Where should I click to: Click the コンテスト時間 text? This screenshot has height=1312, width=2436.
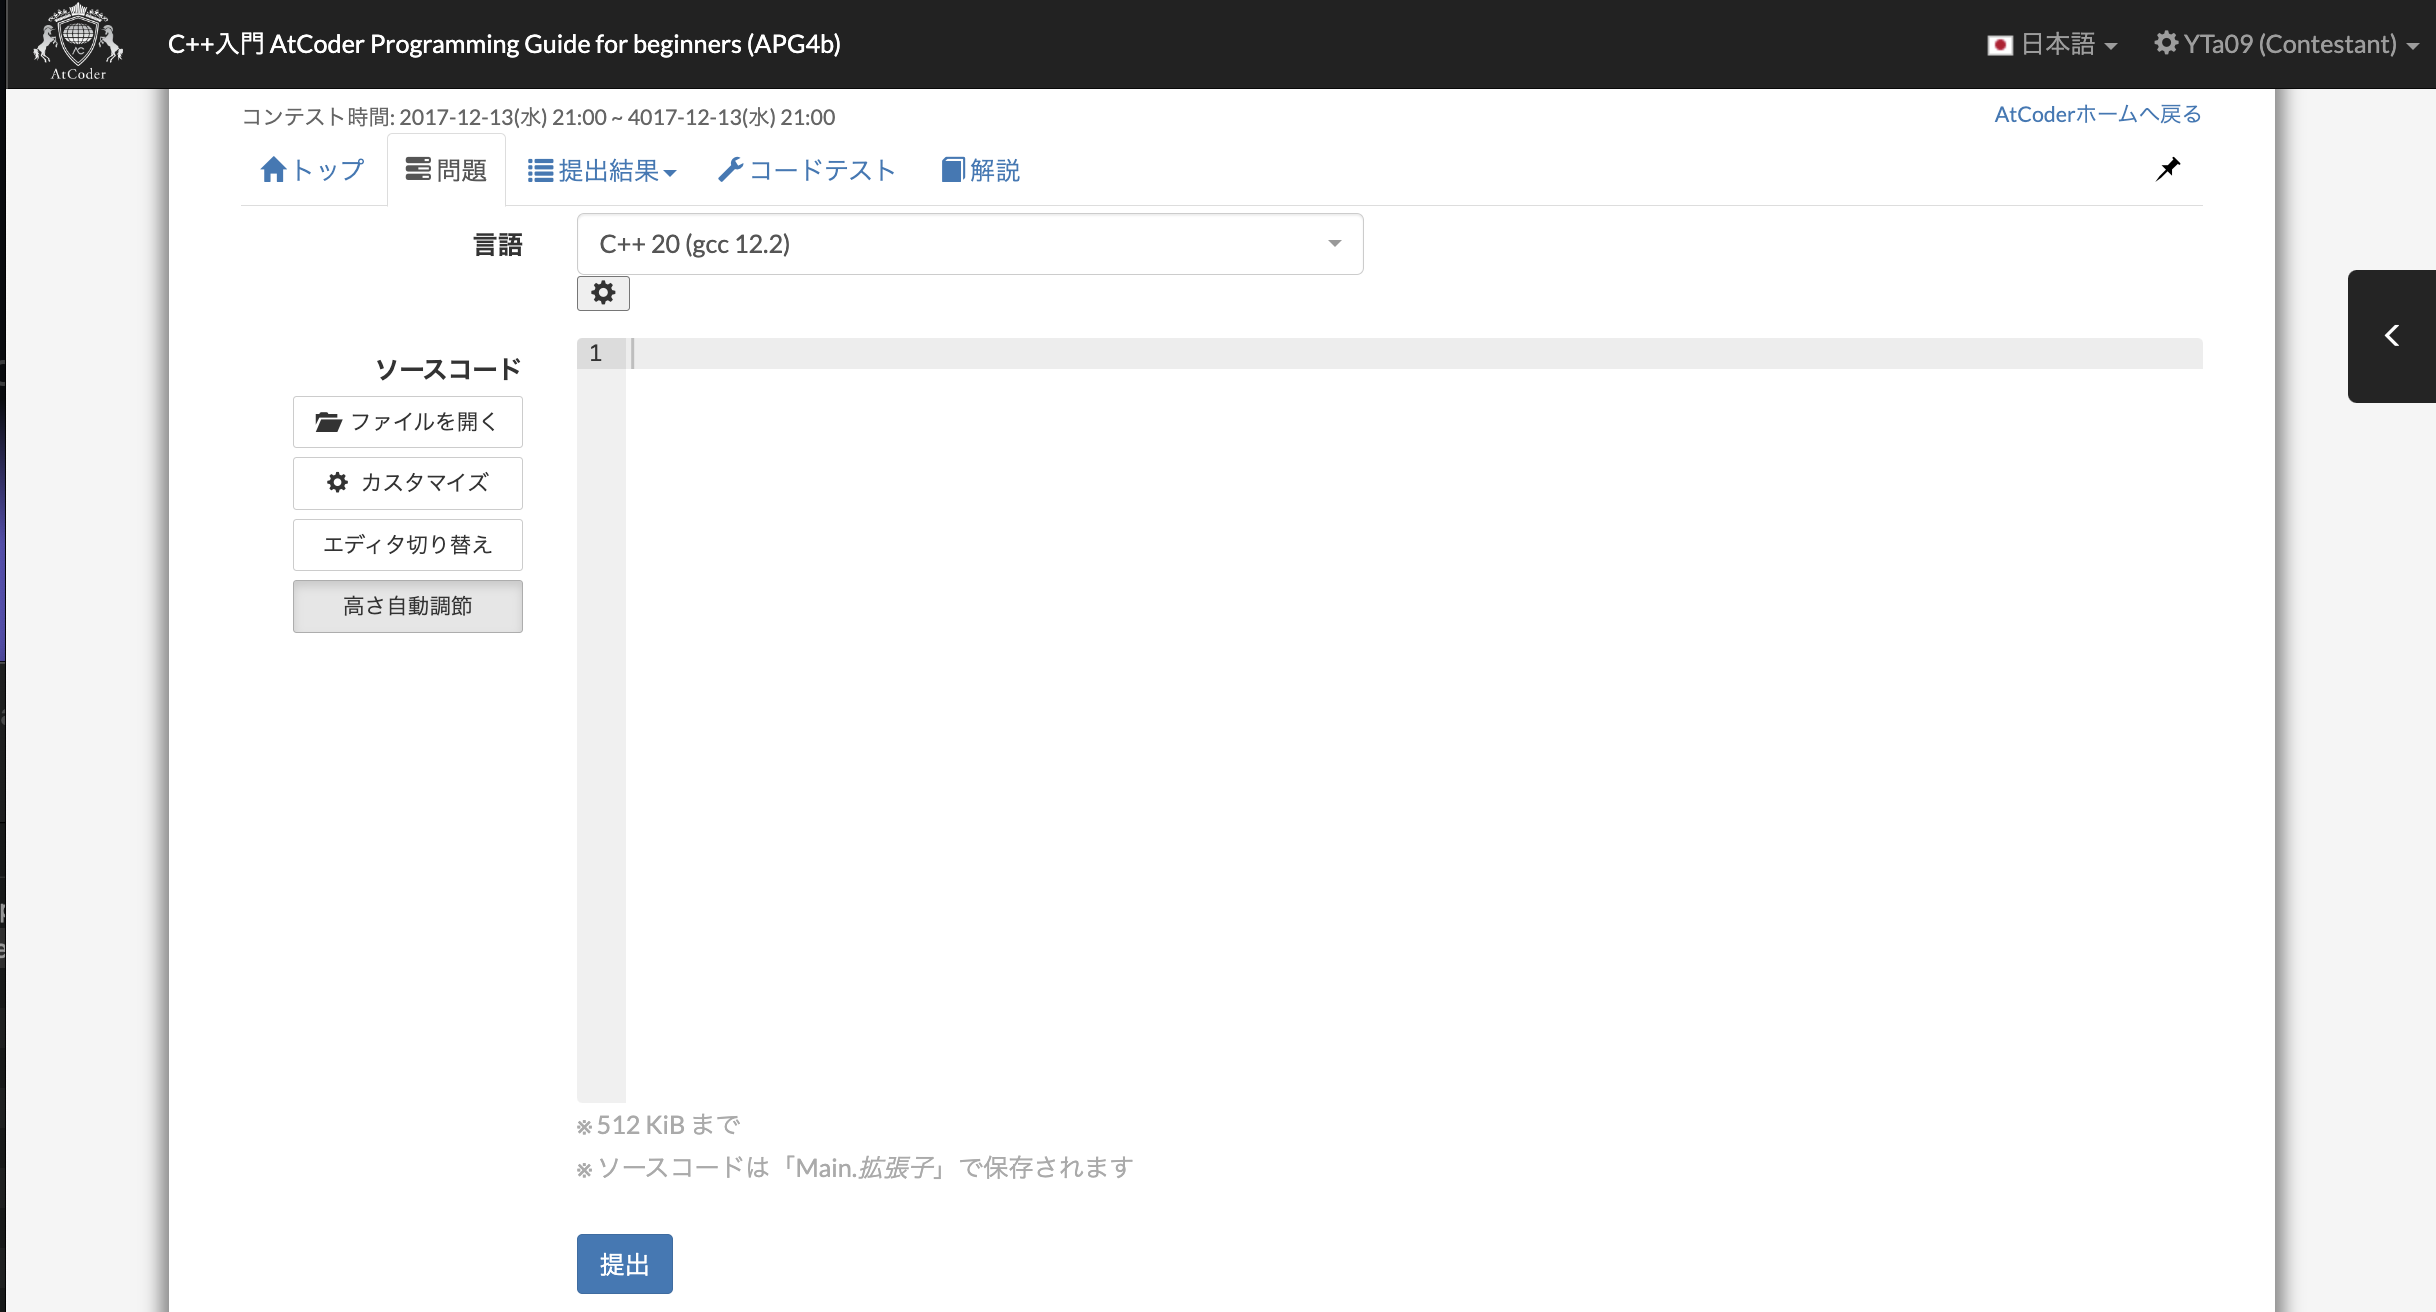coord(538,117)
